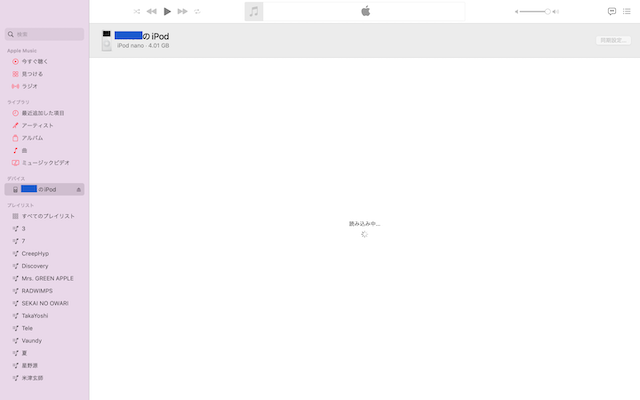Open ミュージックビデオ library view

44,163
